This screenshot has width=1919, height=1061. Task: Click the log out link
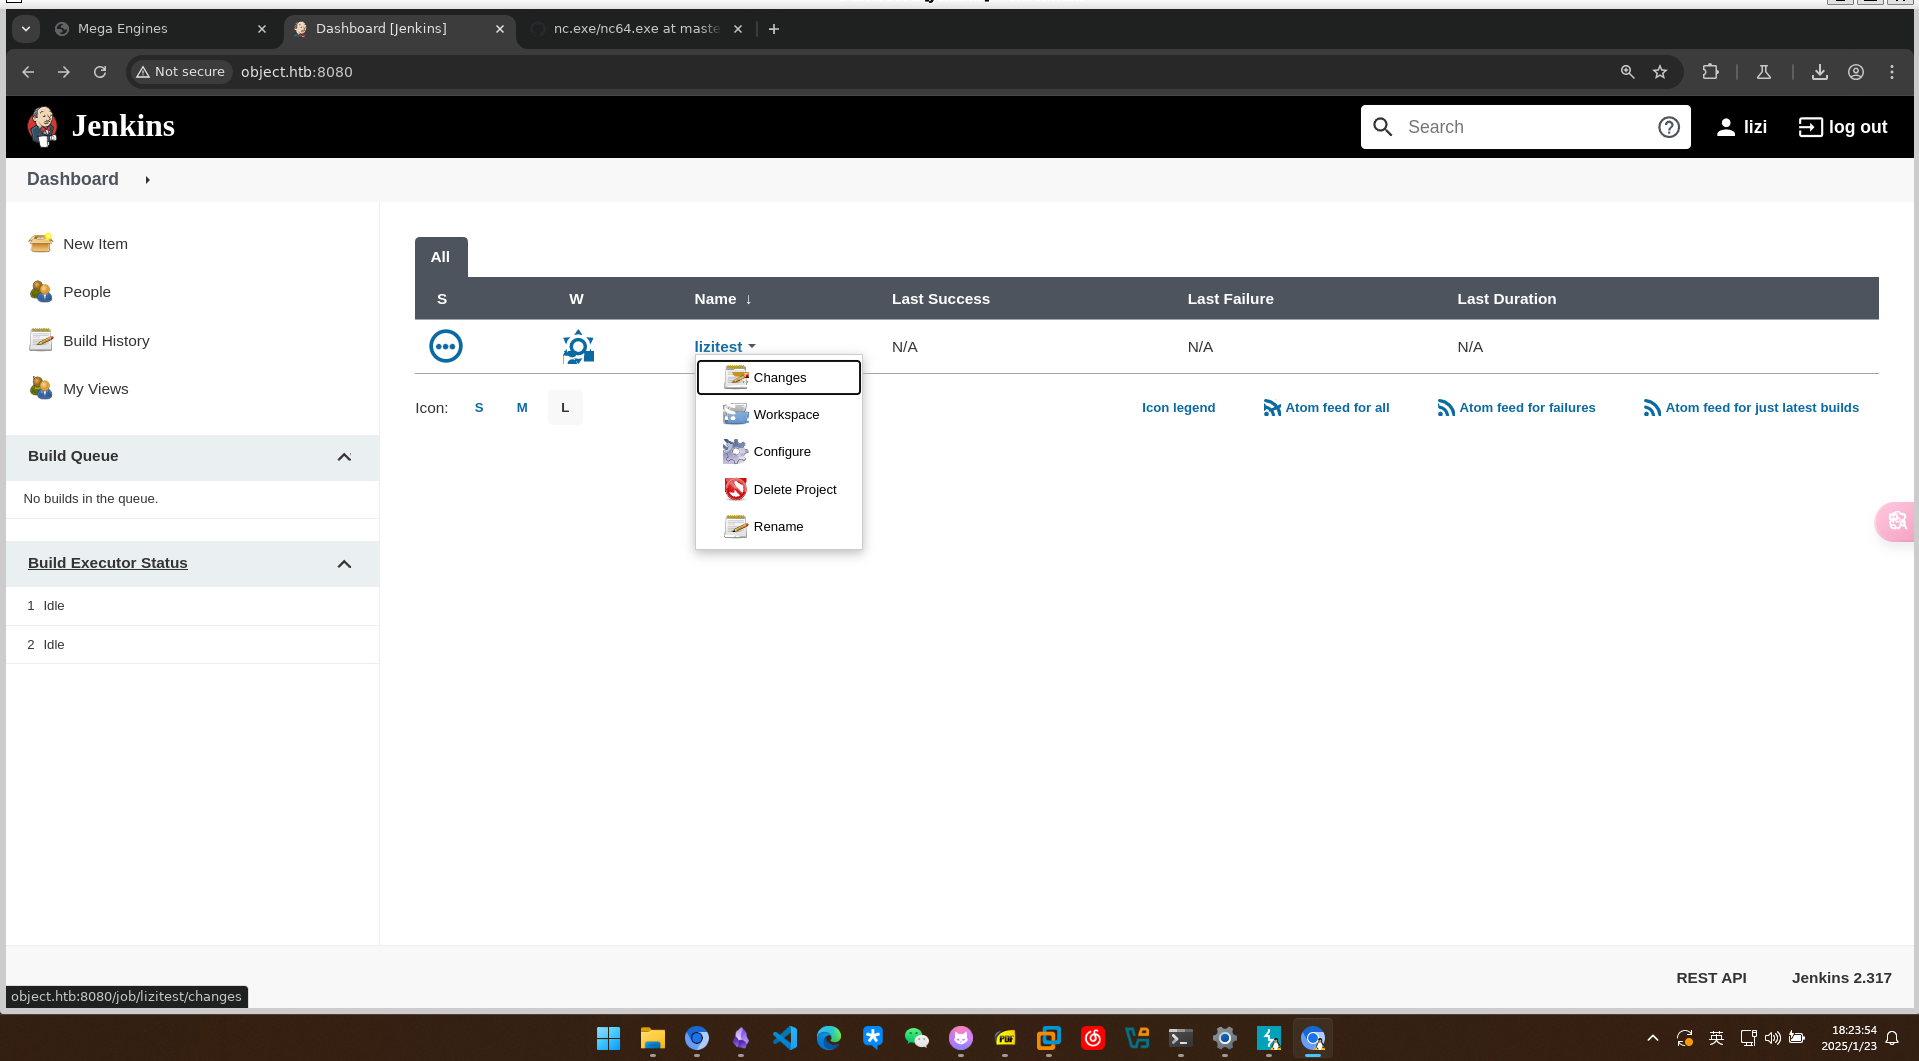(1843, 127)
